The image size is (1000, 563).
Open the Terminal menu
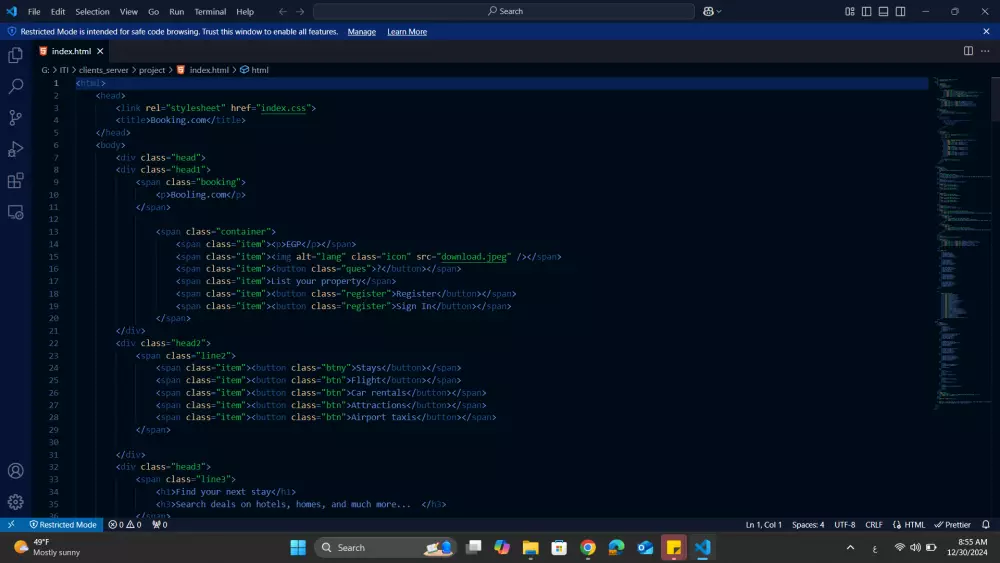[210, 11]
